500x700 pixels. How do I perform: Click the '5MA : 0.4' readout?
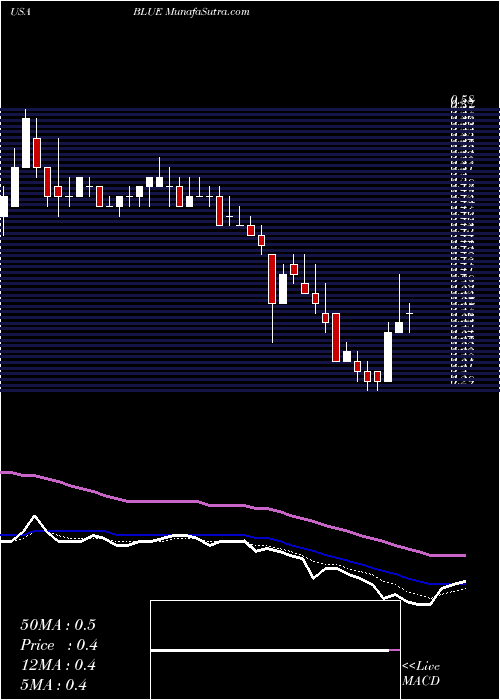[53, 685]
